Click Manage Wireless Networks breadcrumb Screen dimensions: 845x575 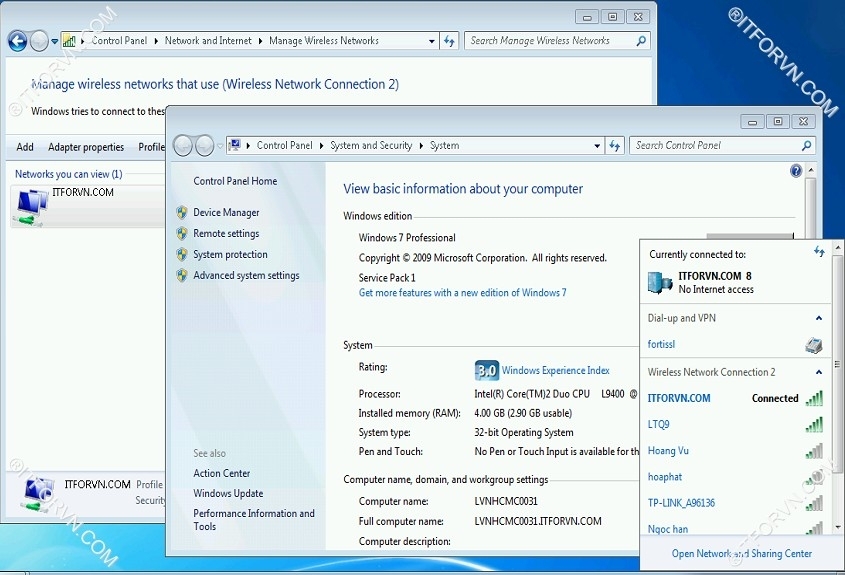(x=324, y=40)
